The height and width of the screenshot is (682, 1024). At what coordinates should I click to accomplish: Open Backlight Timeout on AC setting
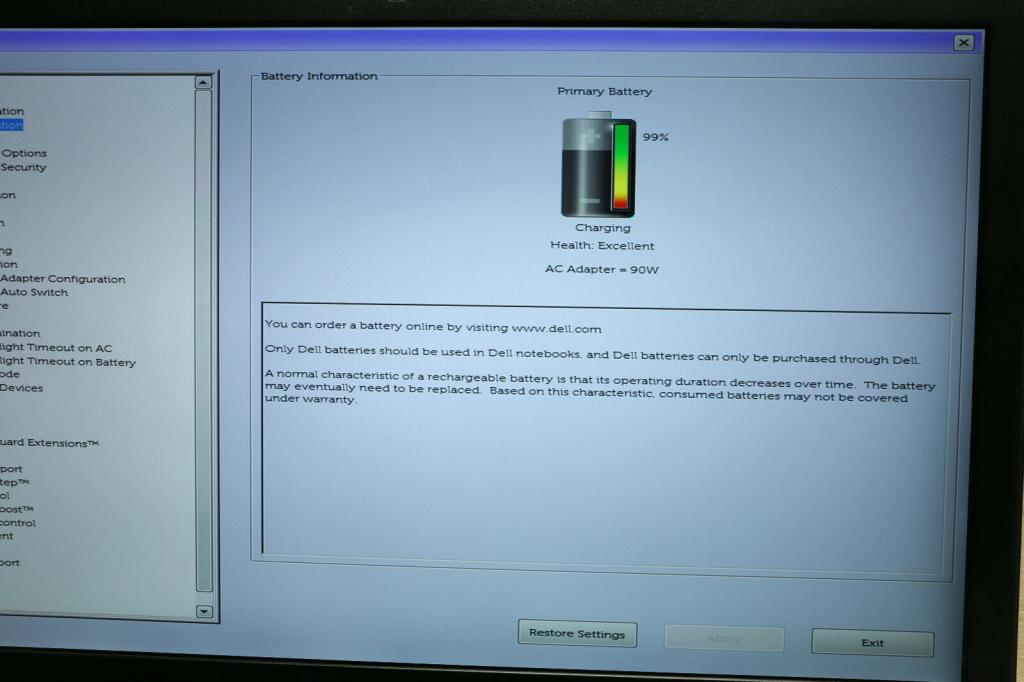tap(56, 348)
